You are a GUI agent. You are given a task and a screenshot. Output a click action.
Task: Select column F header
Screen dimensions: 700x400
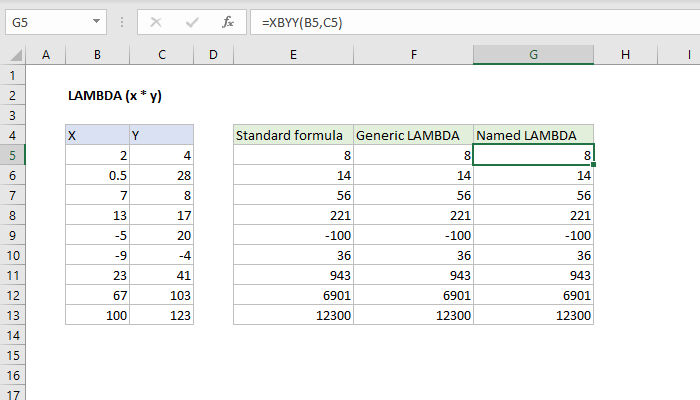coord(413,55)
